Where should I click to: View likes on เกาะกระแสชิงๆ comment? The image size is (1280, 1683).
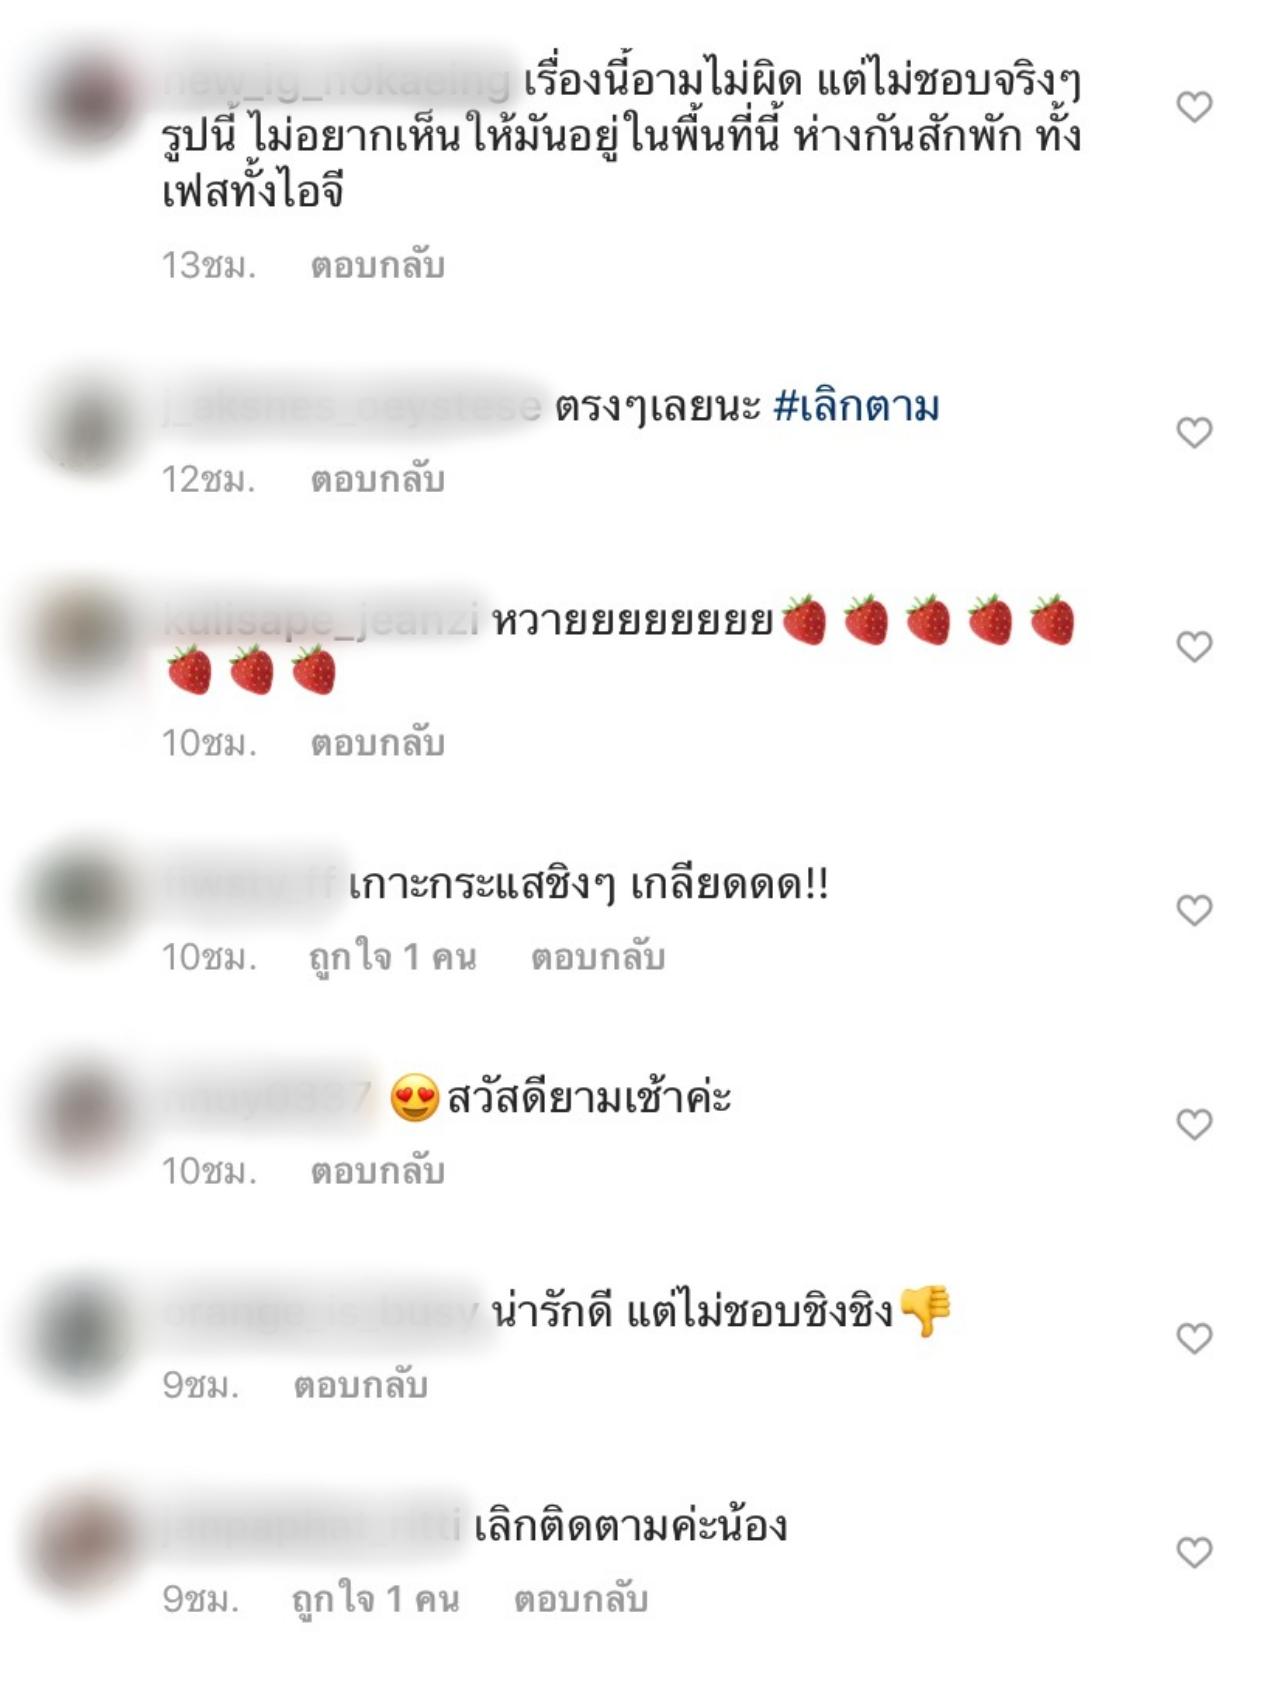pos(392,957)
